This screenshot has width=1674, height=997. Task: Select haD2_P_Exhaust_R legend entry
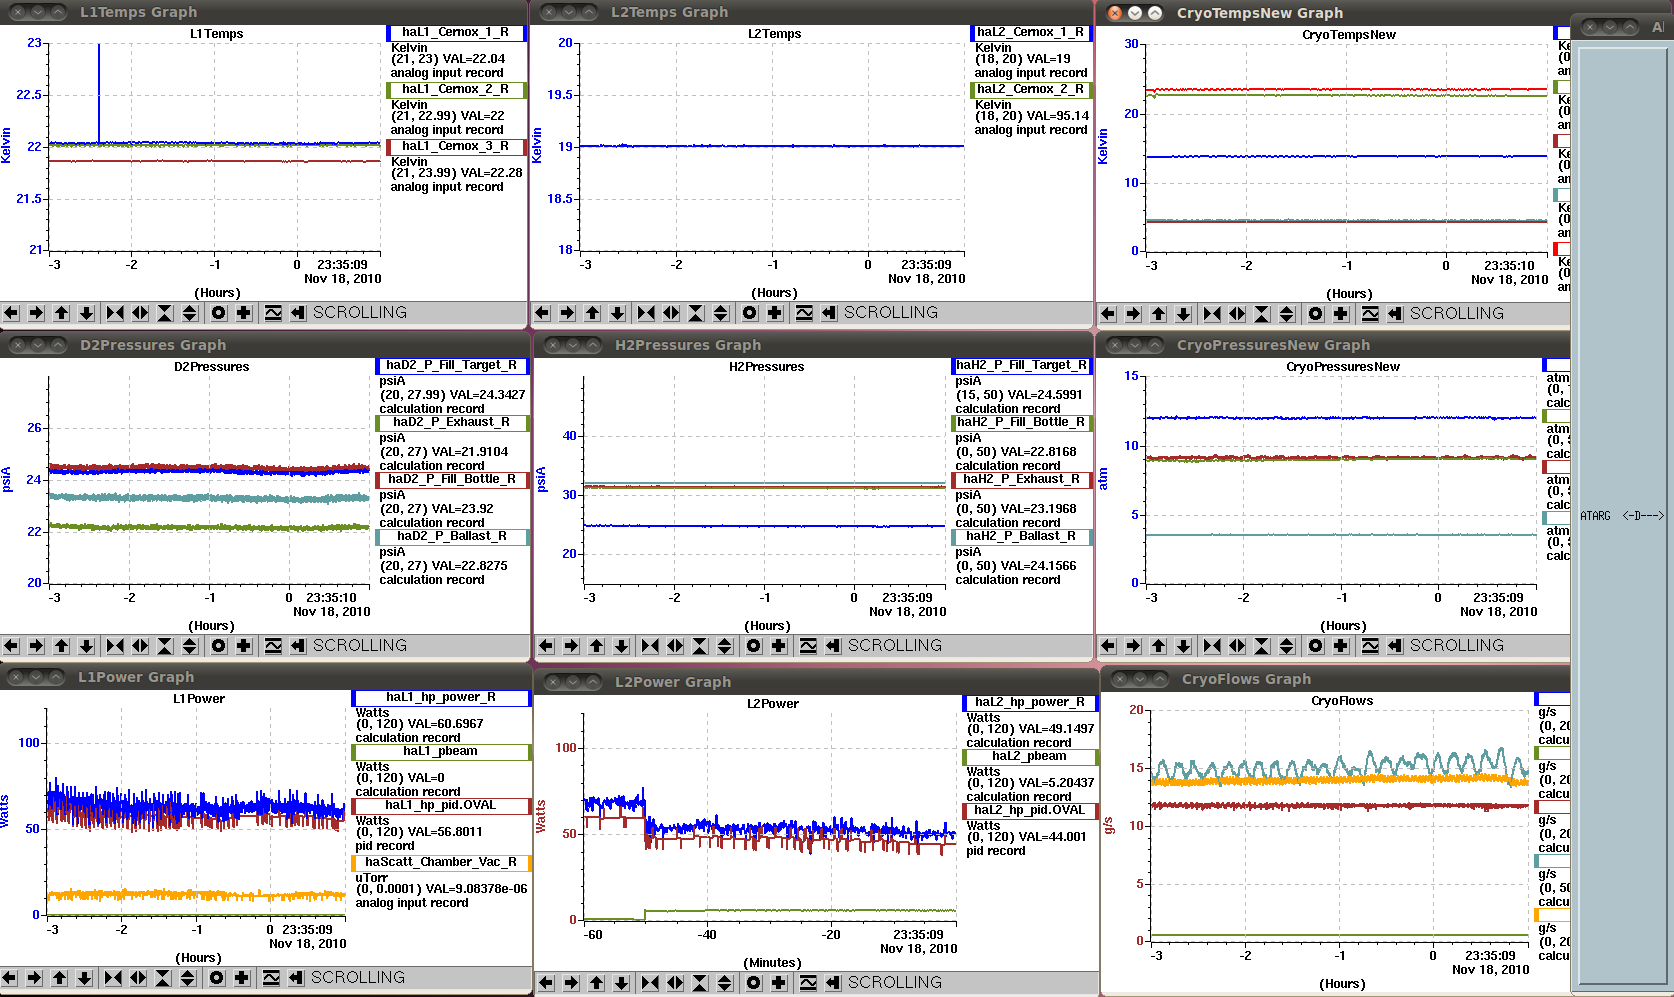point(452,422)
